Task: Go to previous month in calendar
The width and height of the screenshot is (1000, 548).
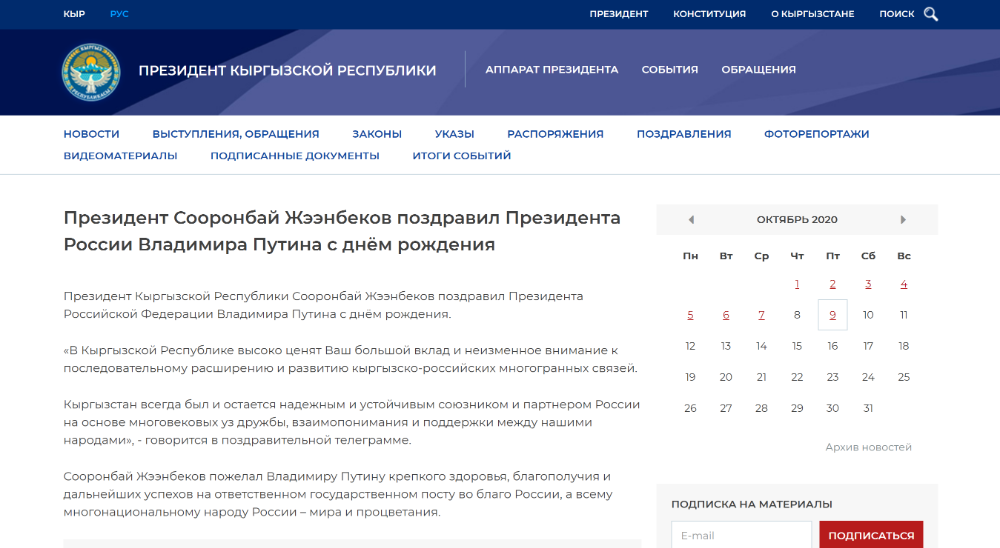Action: [x=691, y=219]
